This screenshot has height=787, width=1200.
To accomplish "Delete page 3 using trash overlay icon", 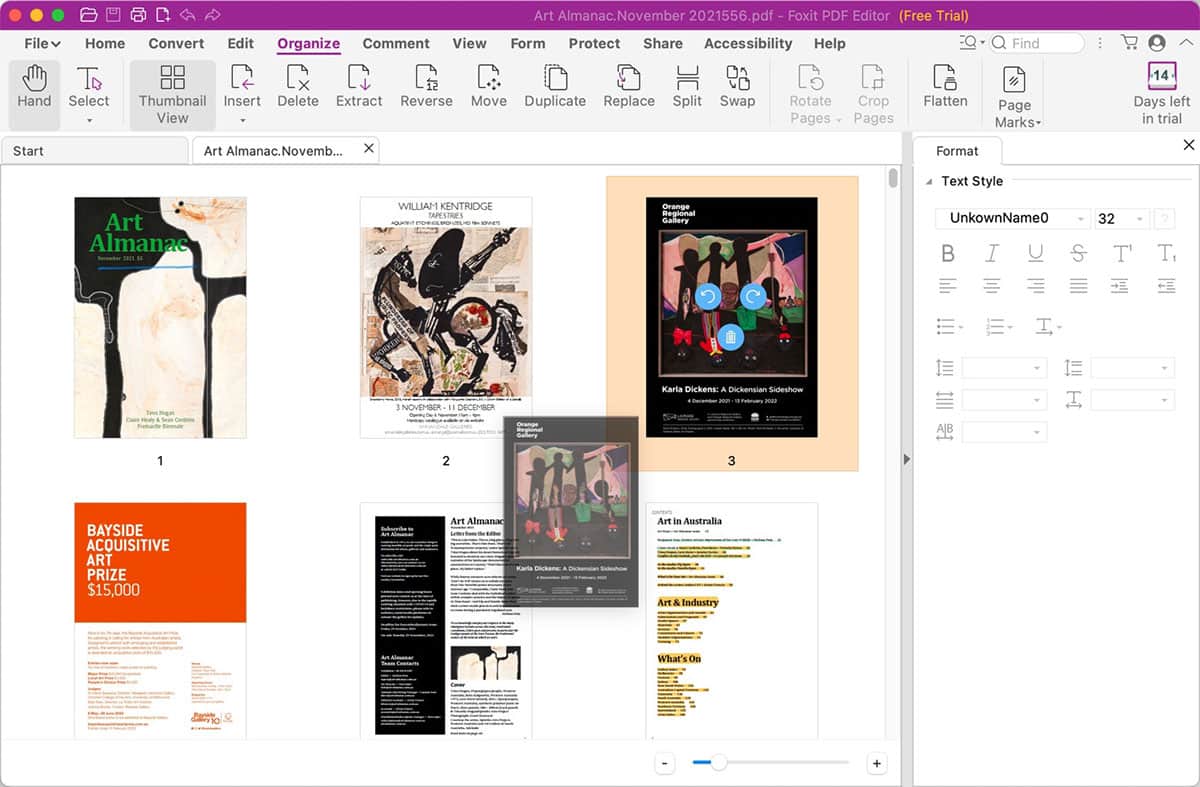I will 731,337.
